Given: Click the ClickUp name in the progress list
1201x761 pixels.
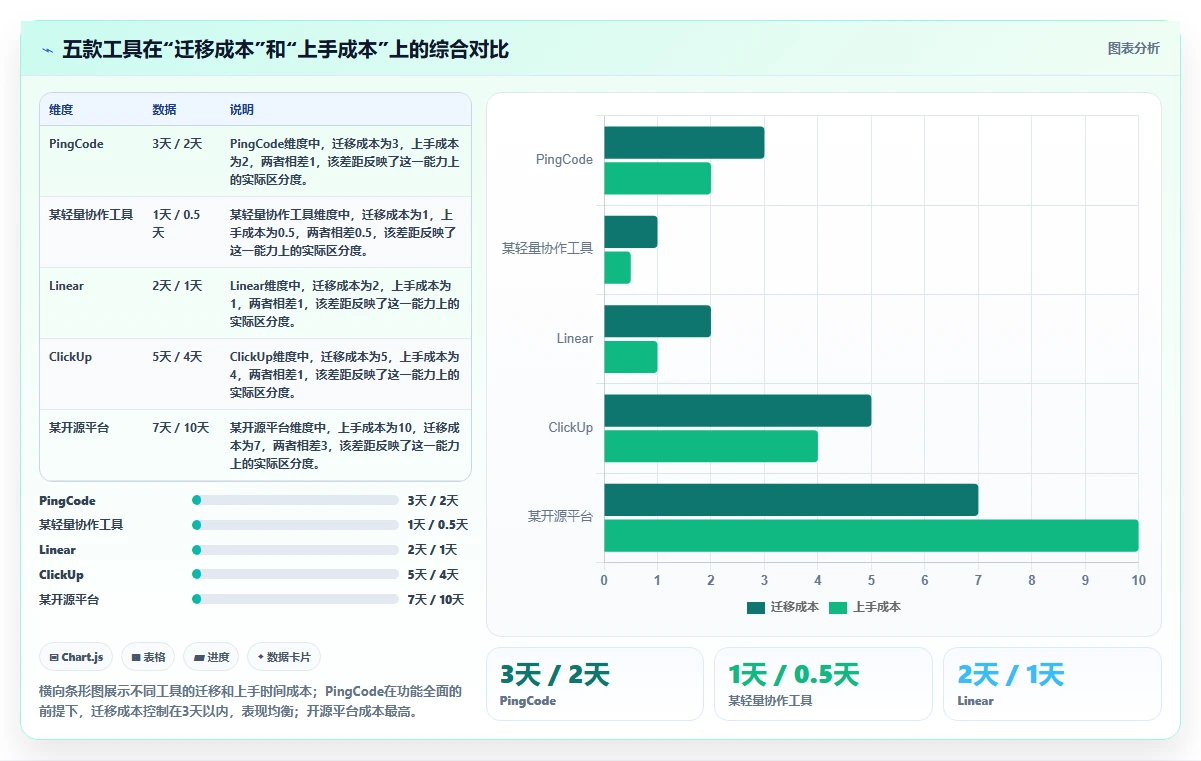Looking at the screenshot, I should coord(61,574).
